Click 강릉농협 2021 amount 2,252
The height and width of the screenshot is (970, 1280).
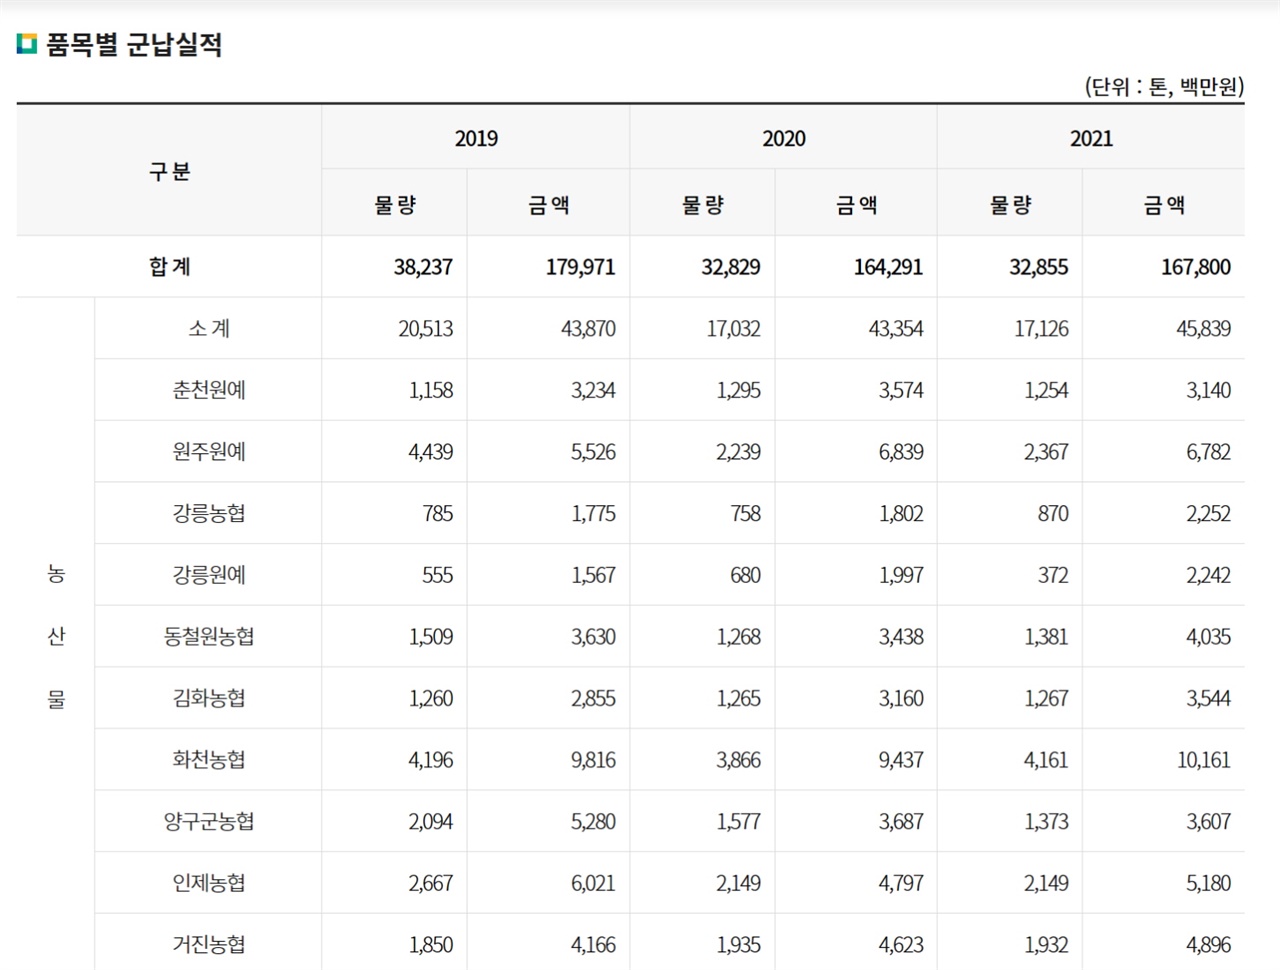pos(1209,514)
